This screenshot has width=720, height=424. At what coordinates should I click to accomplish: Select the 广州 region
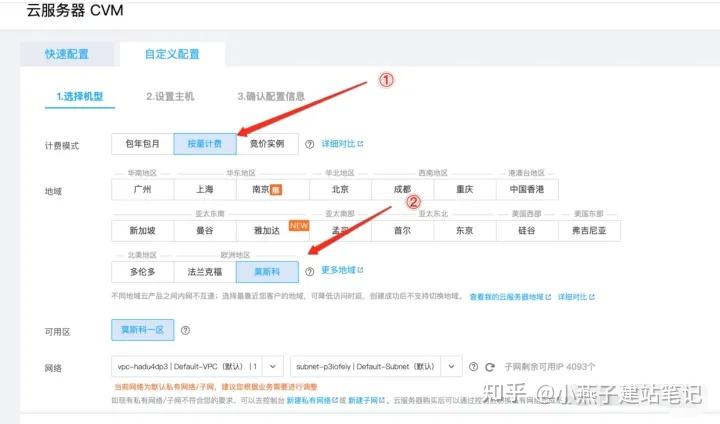point(142,189)
